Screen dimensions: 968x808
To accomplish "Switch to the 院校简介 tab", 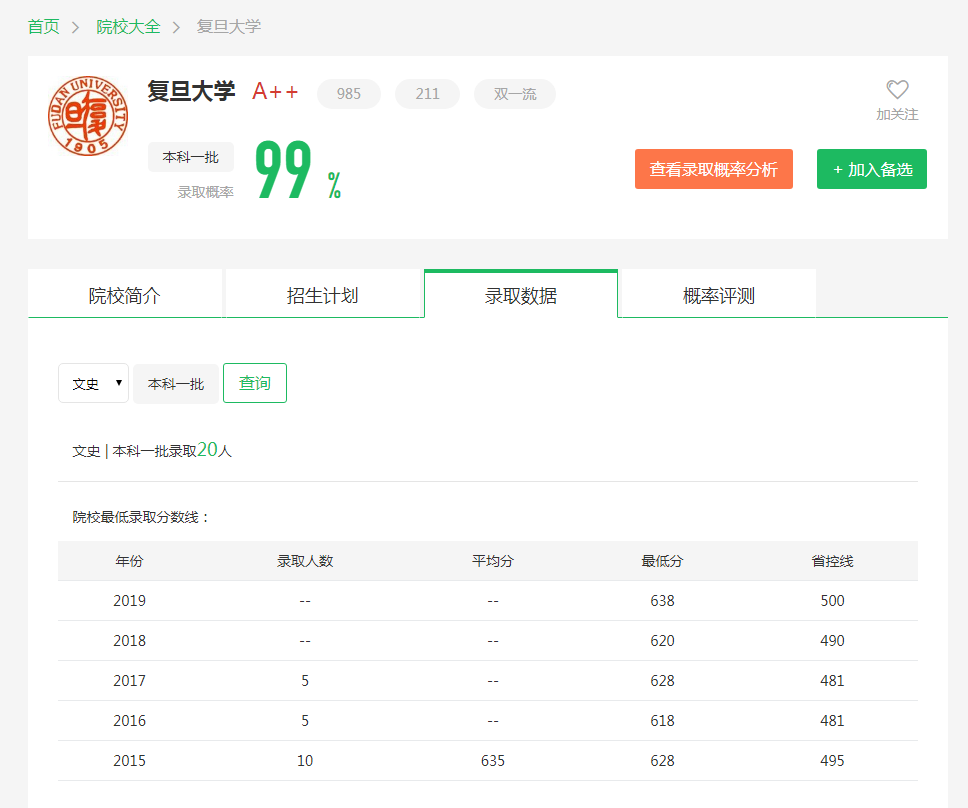I will [x=125, y=294].
